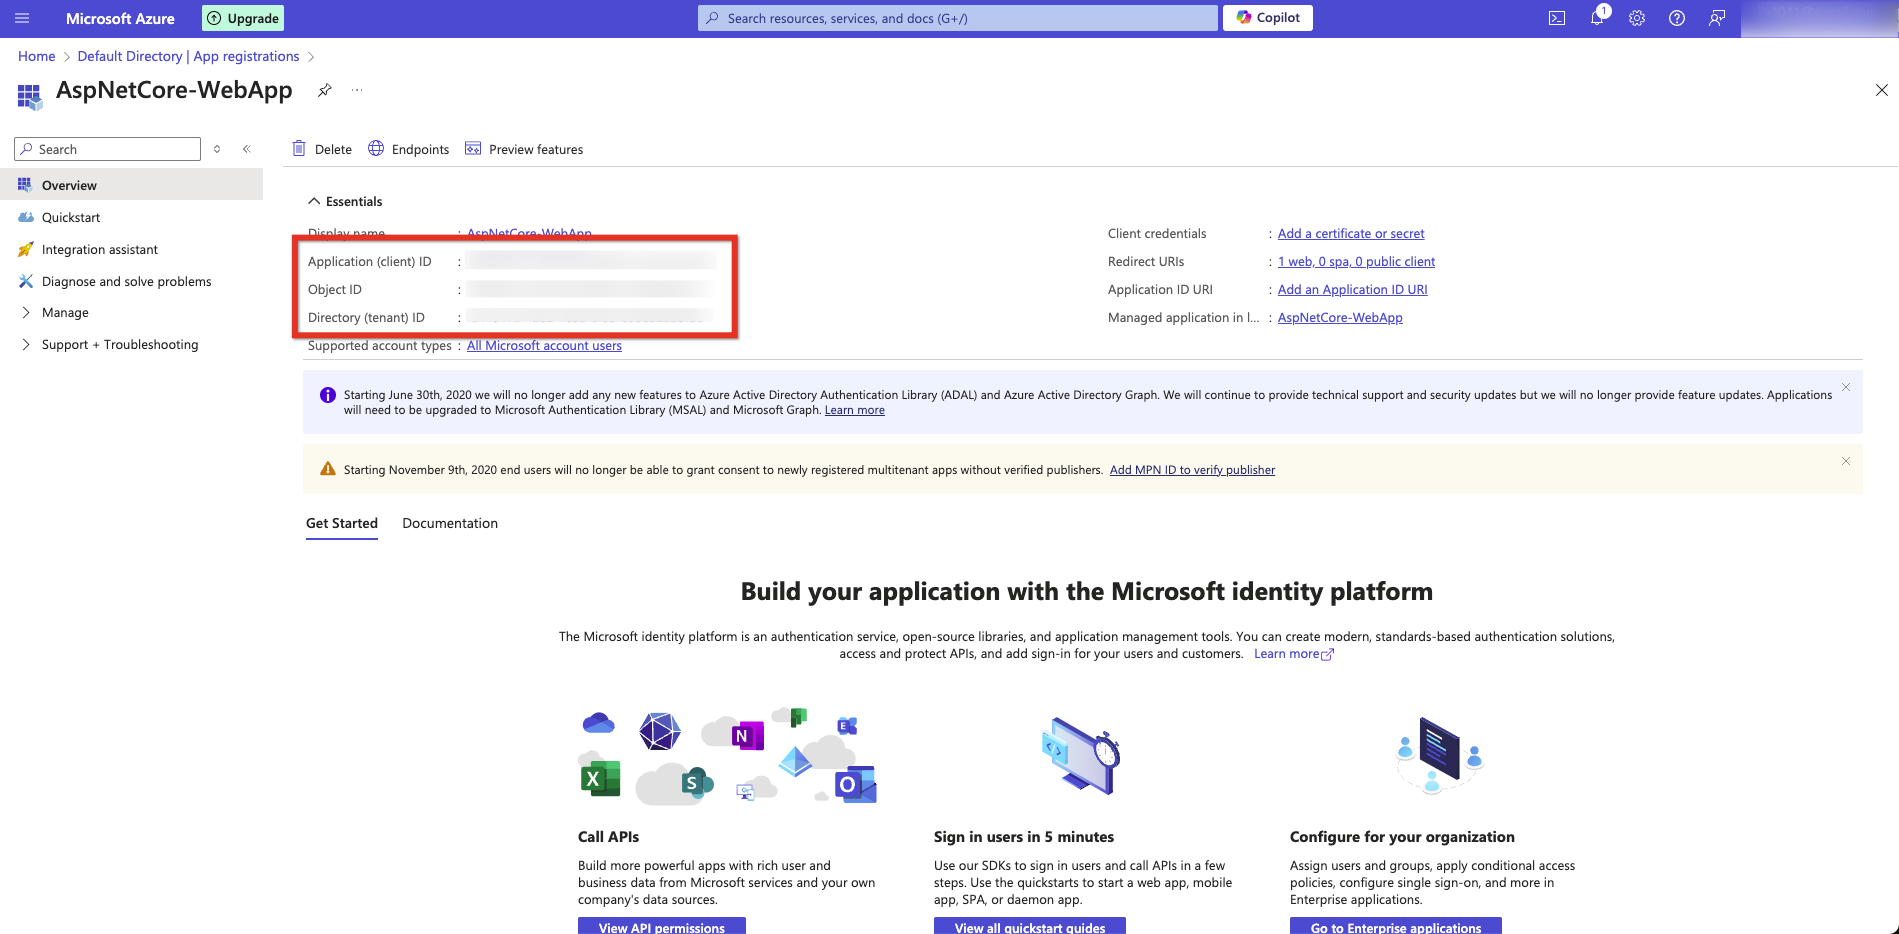Pin AspNetCore-WebApp with the pin icon
Screen dimensions: 1899x934
click(x=324, y=90)
